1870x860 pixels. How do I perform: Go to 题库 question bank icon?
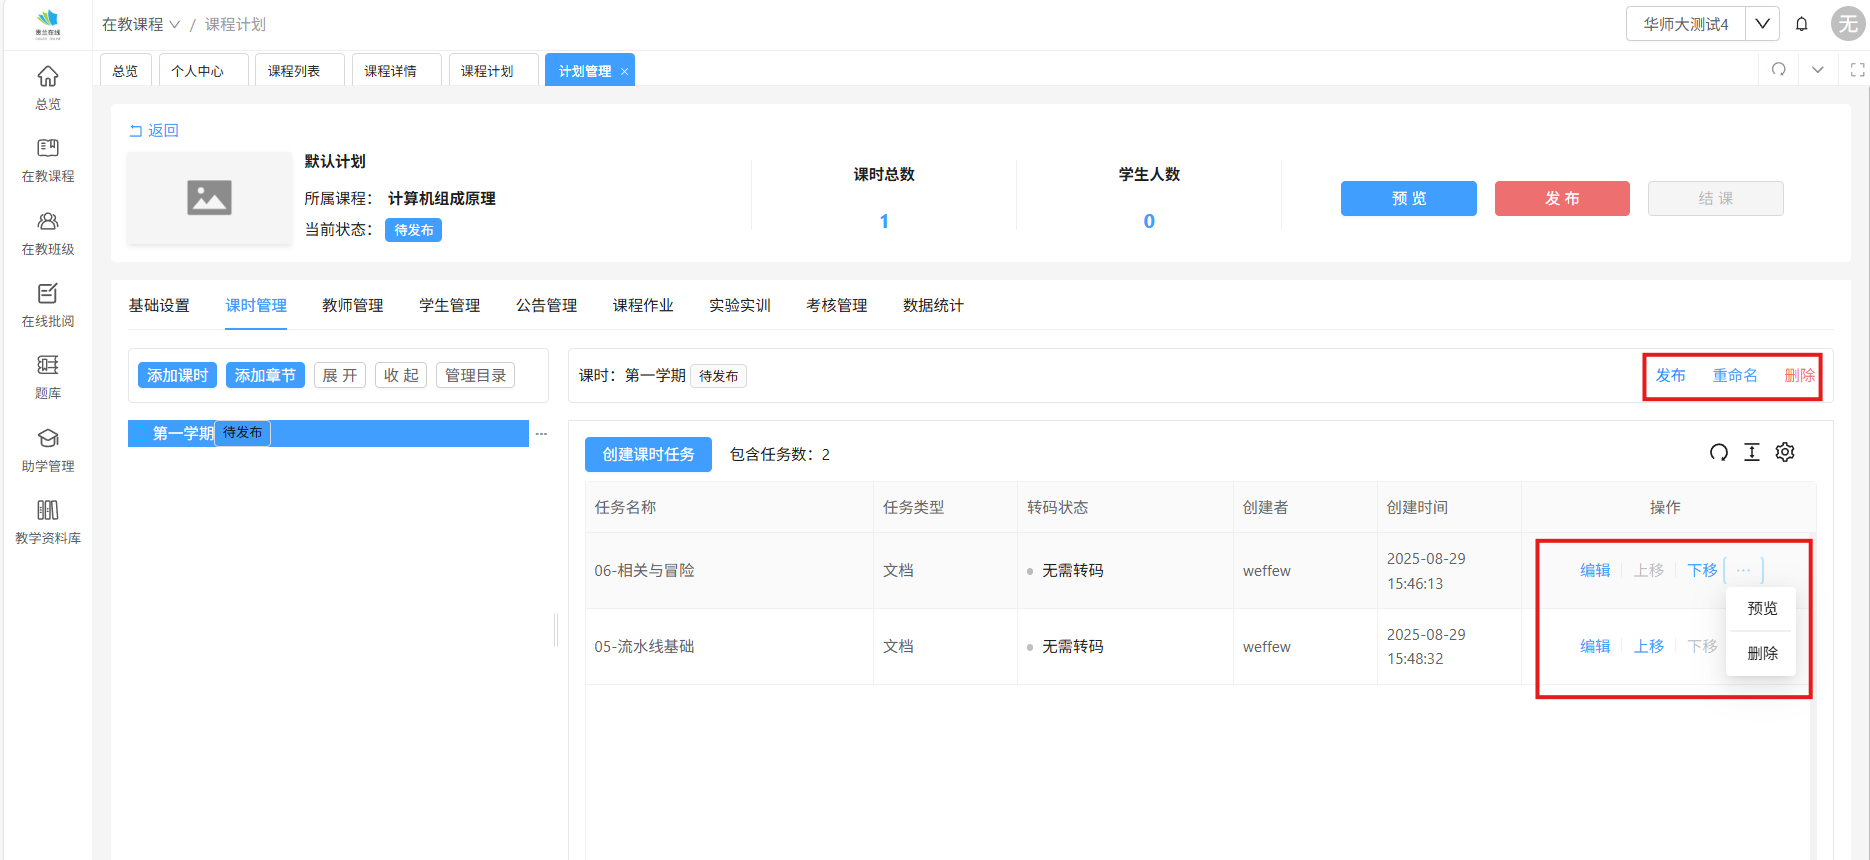(47, 366)
